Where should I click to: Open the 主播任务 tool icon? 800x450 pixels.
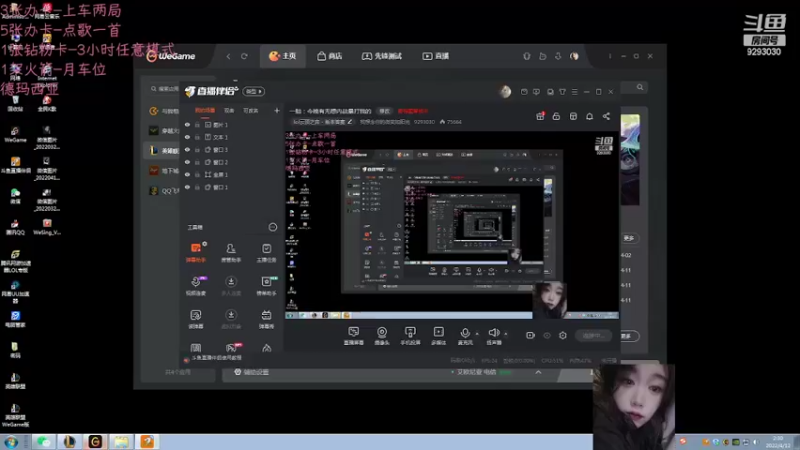[x=266, y=253]
